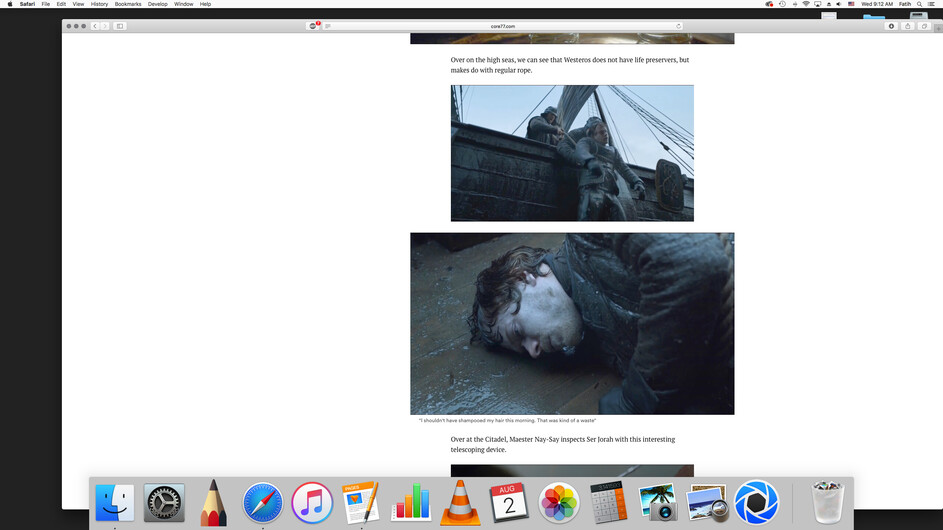Open Calendar showing Aug 2
The image size is (943, 530).
coord(509,502)
